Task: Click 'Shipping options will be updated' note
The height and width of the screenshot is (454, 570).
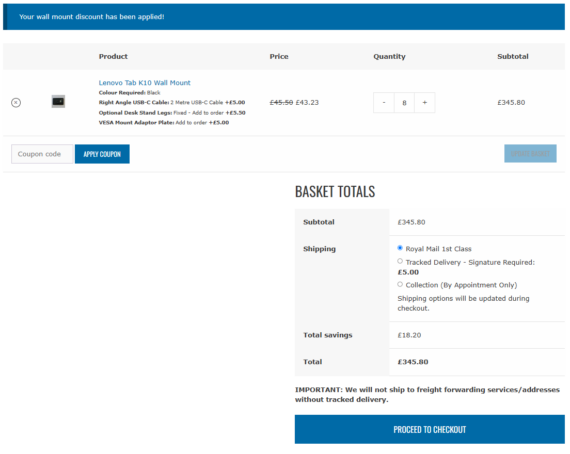Action: 463,303
